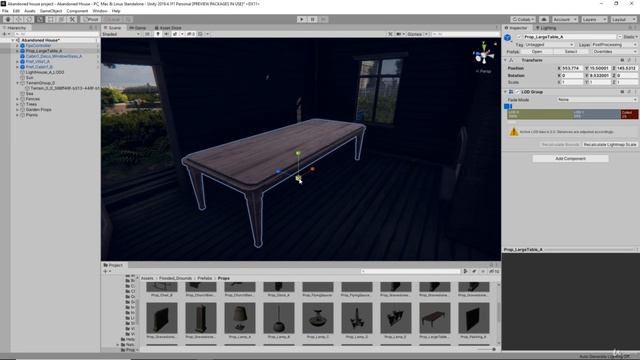
Task: Toggle 2D view in Scene toolbar
Action: click(x=147, y=34)
